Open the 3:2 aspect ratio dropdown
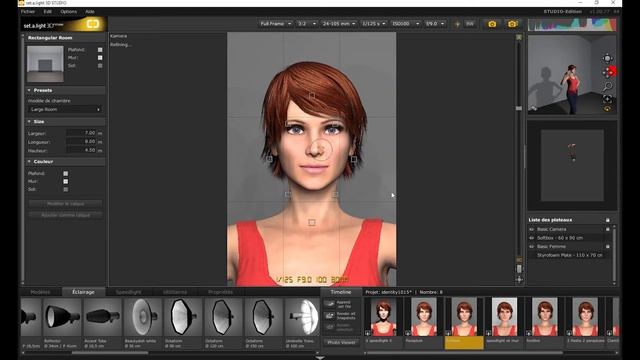This screenshot has width=640, height=360. pos(307,24)
